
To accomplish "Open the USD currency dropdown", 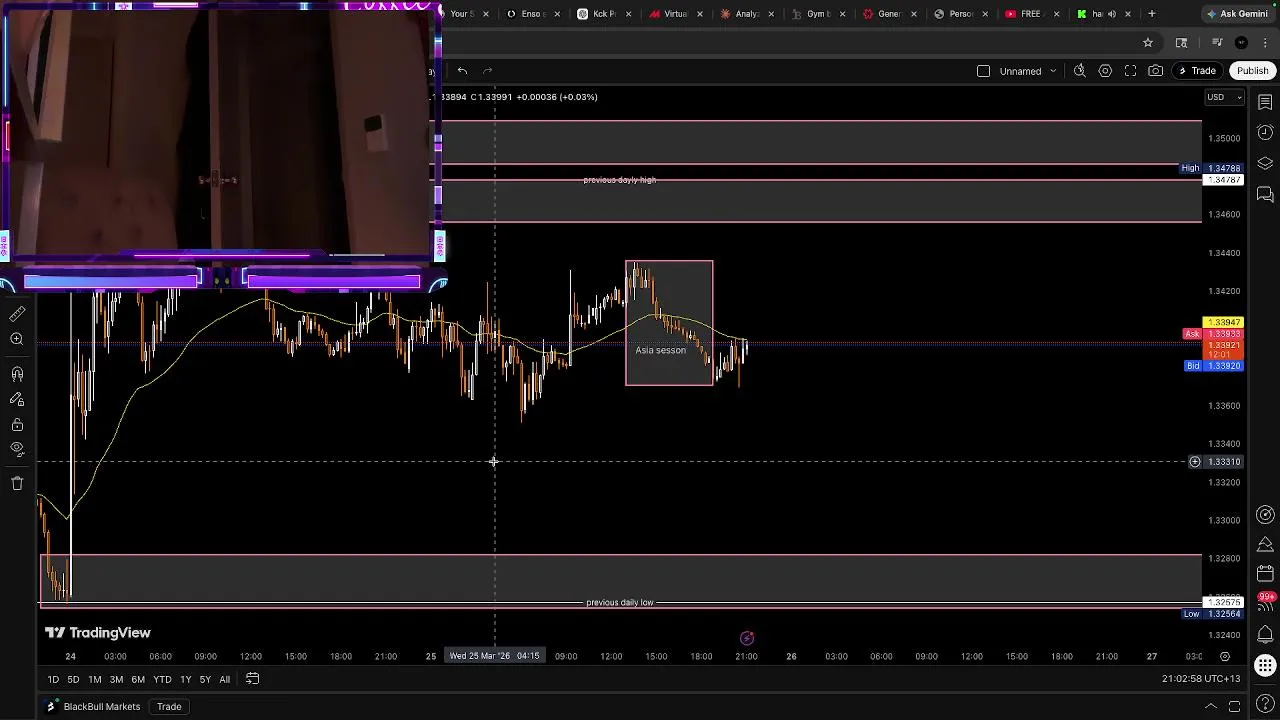I will [1224, 97].
